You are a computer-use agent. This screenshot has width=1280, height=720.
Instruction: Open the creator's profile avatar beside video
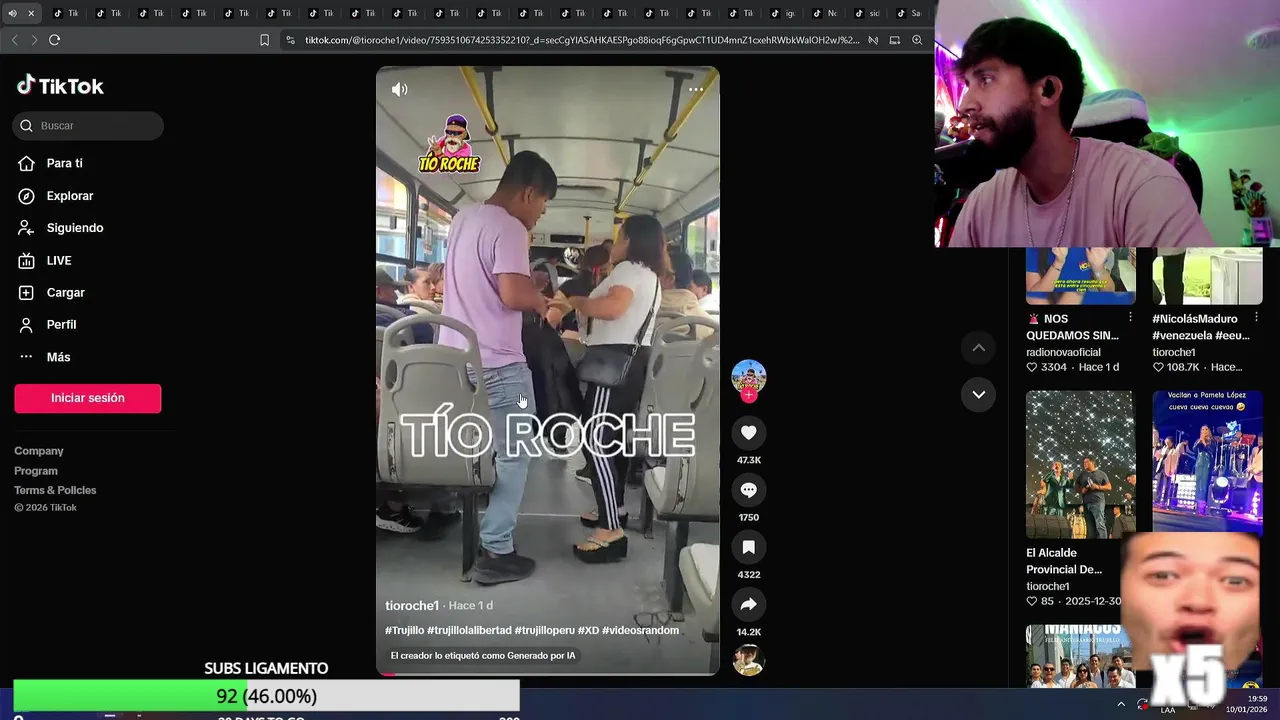(749, 376)
